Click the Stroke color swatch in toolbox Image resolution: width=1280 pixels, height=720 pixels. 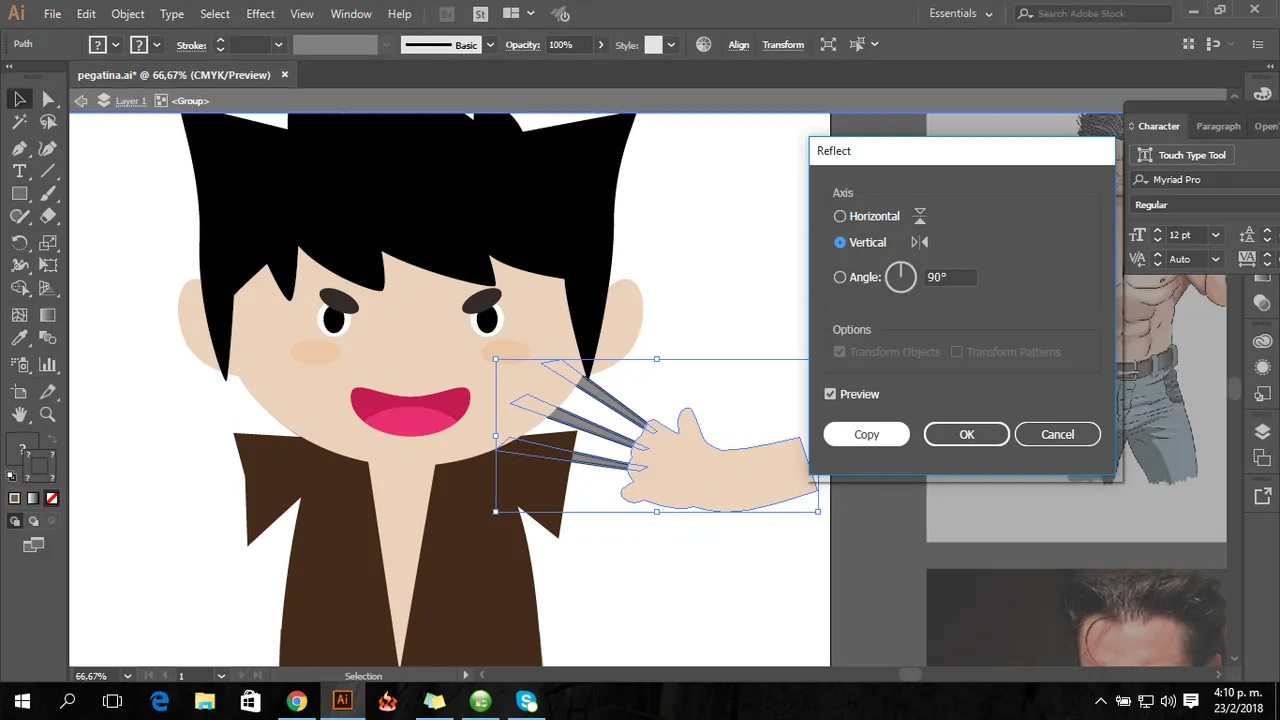pyautogui.click(x=40, y=466)
